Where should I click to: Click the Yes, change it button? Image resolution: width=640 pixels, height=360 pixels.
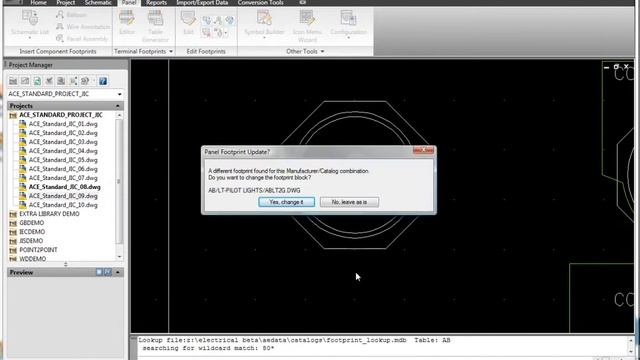click(287, 202)
